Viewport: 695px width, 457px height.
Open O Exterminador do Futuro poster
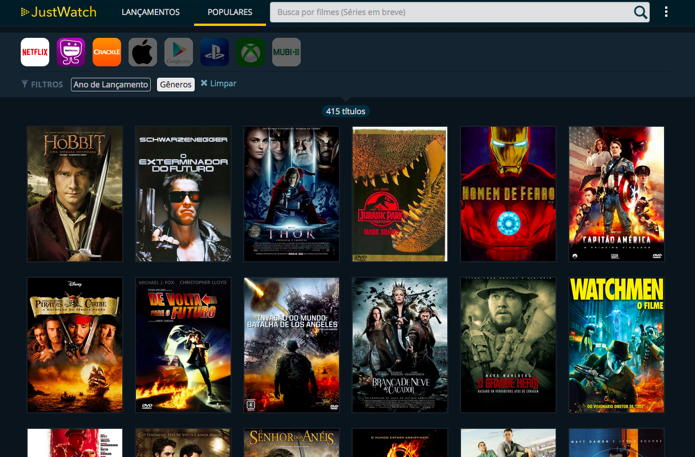(183, 194)
